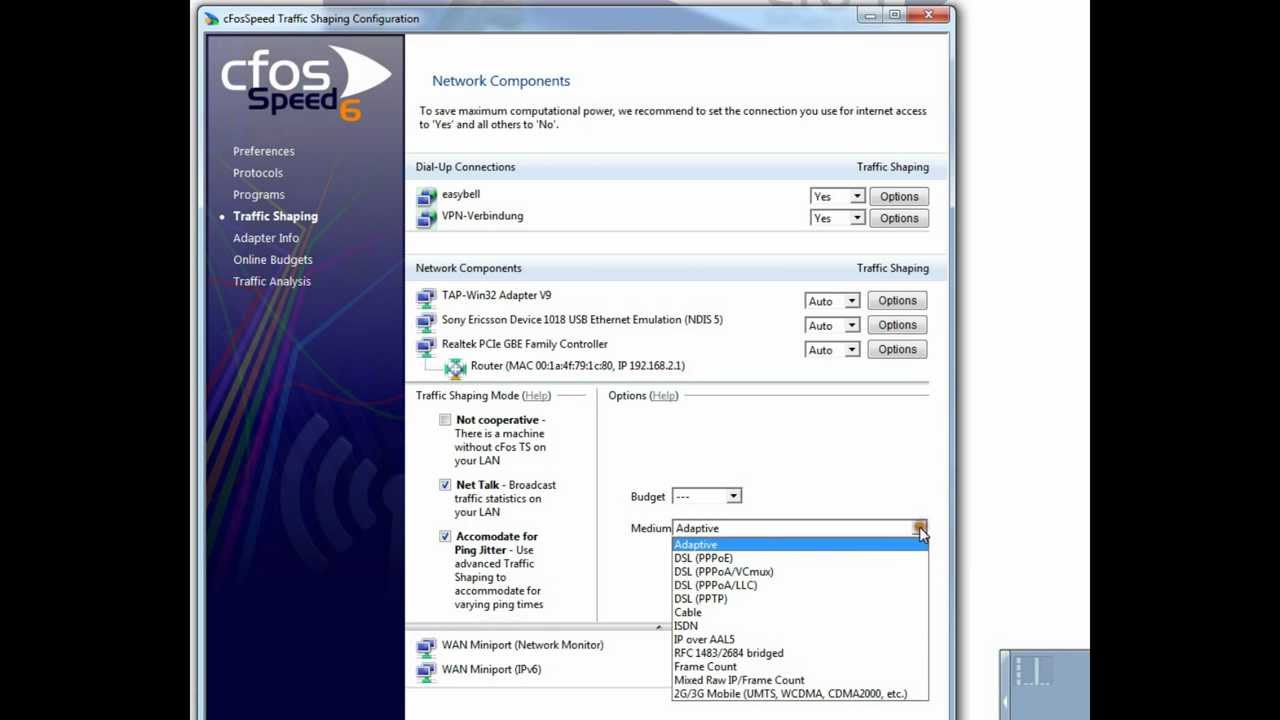Click the TAP-Win32 Adapter V9 icon
1280x720 pixels.
(x=427, y=297)
